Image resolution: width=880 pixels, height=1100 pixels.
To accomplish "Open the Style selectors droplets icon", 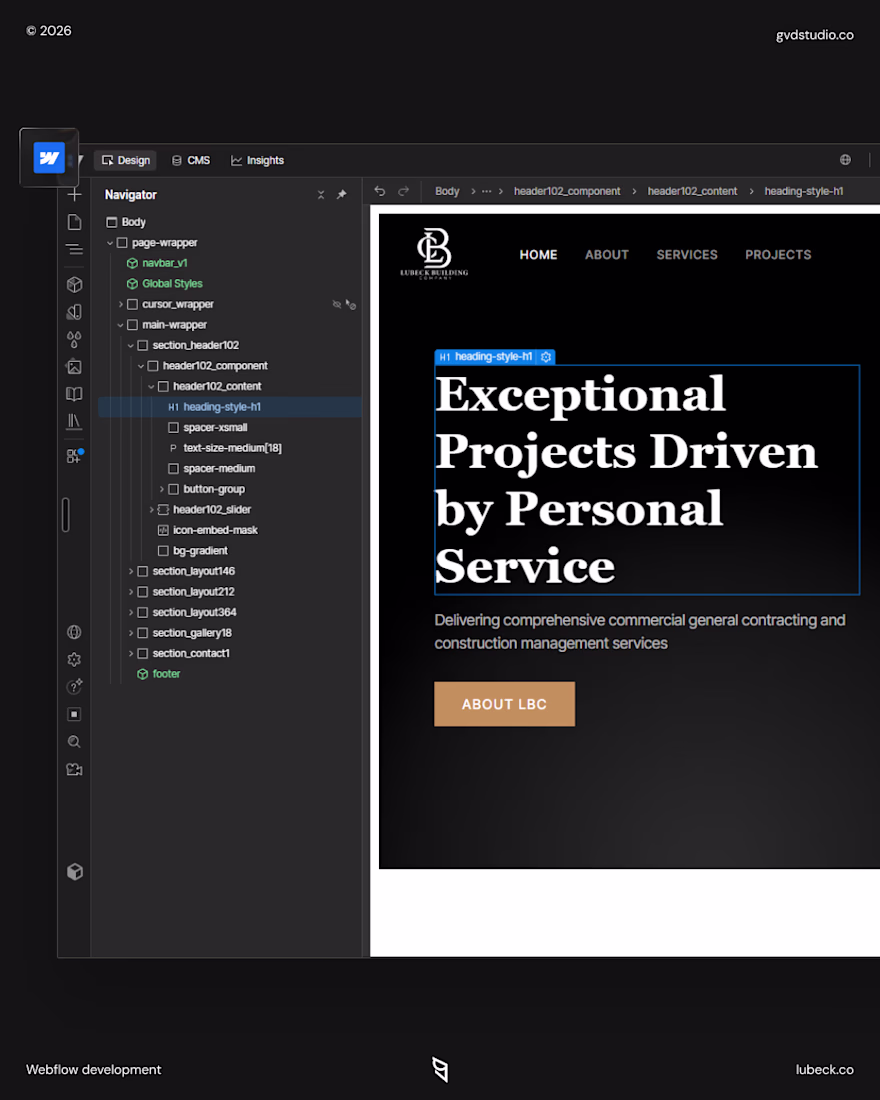I will pos(74,340).
